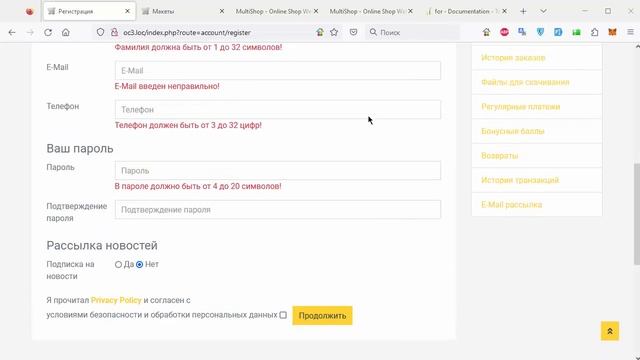Open Файлы для скачивания sidebar link

coord(525,82)
